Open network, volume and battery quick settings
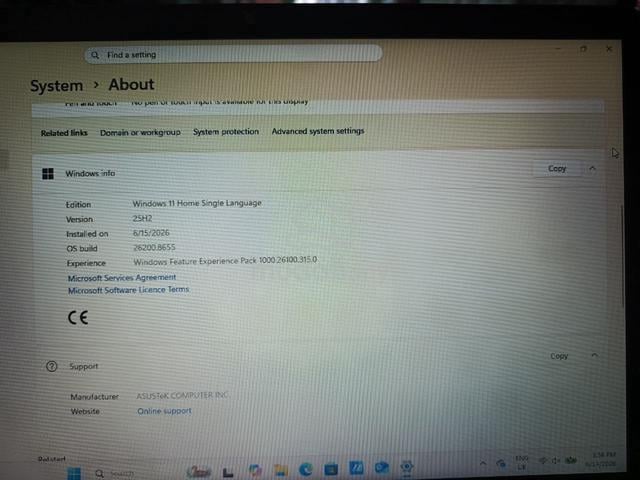 pos(557,460)
